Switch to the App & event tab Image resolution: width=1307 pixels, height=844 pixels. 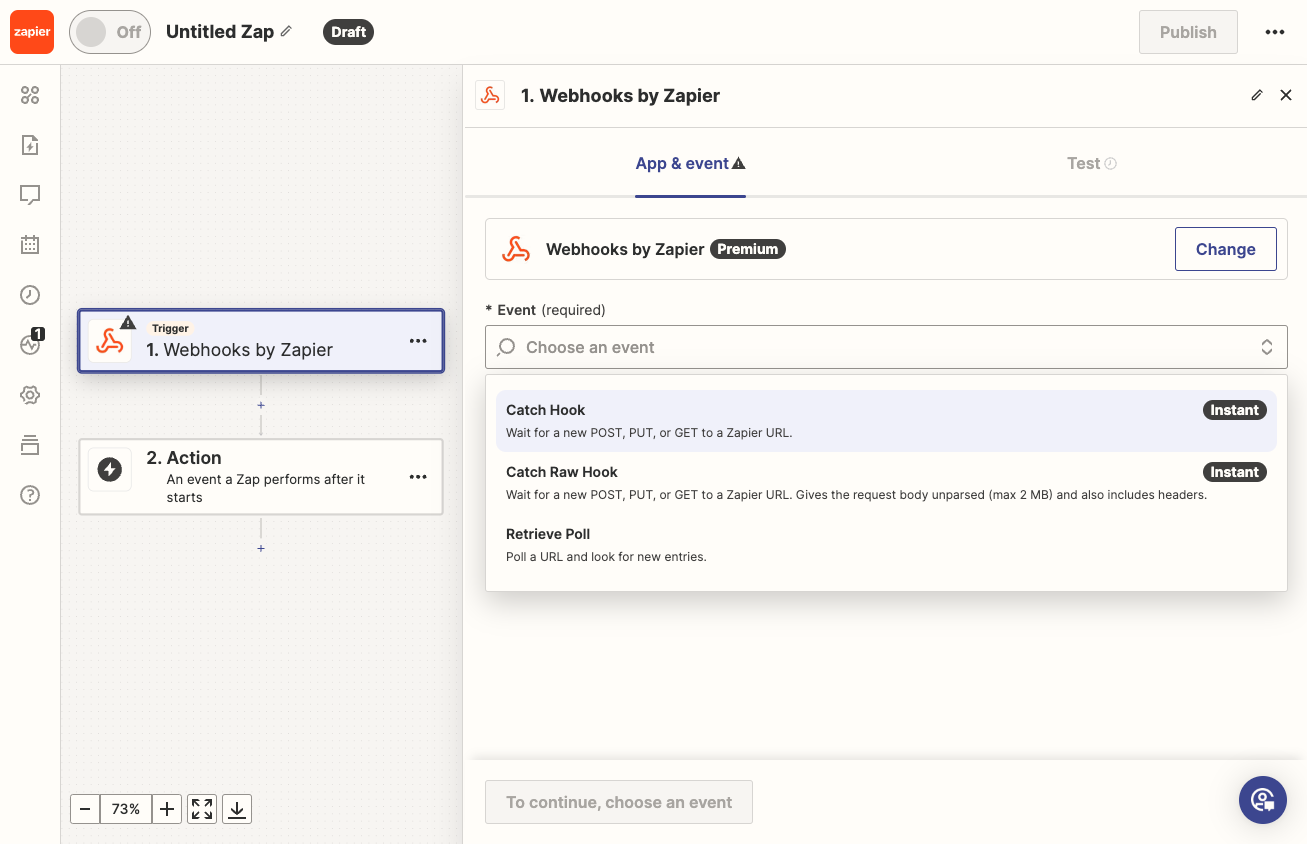click(690, 163)
